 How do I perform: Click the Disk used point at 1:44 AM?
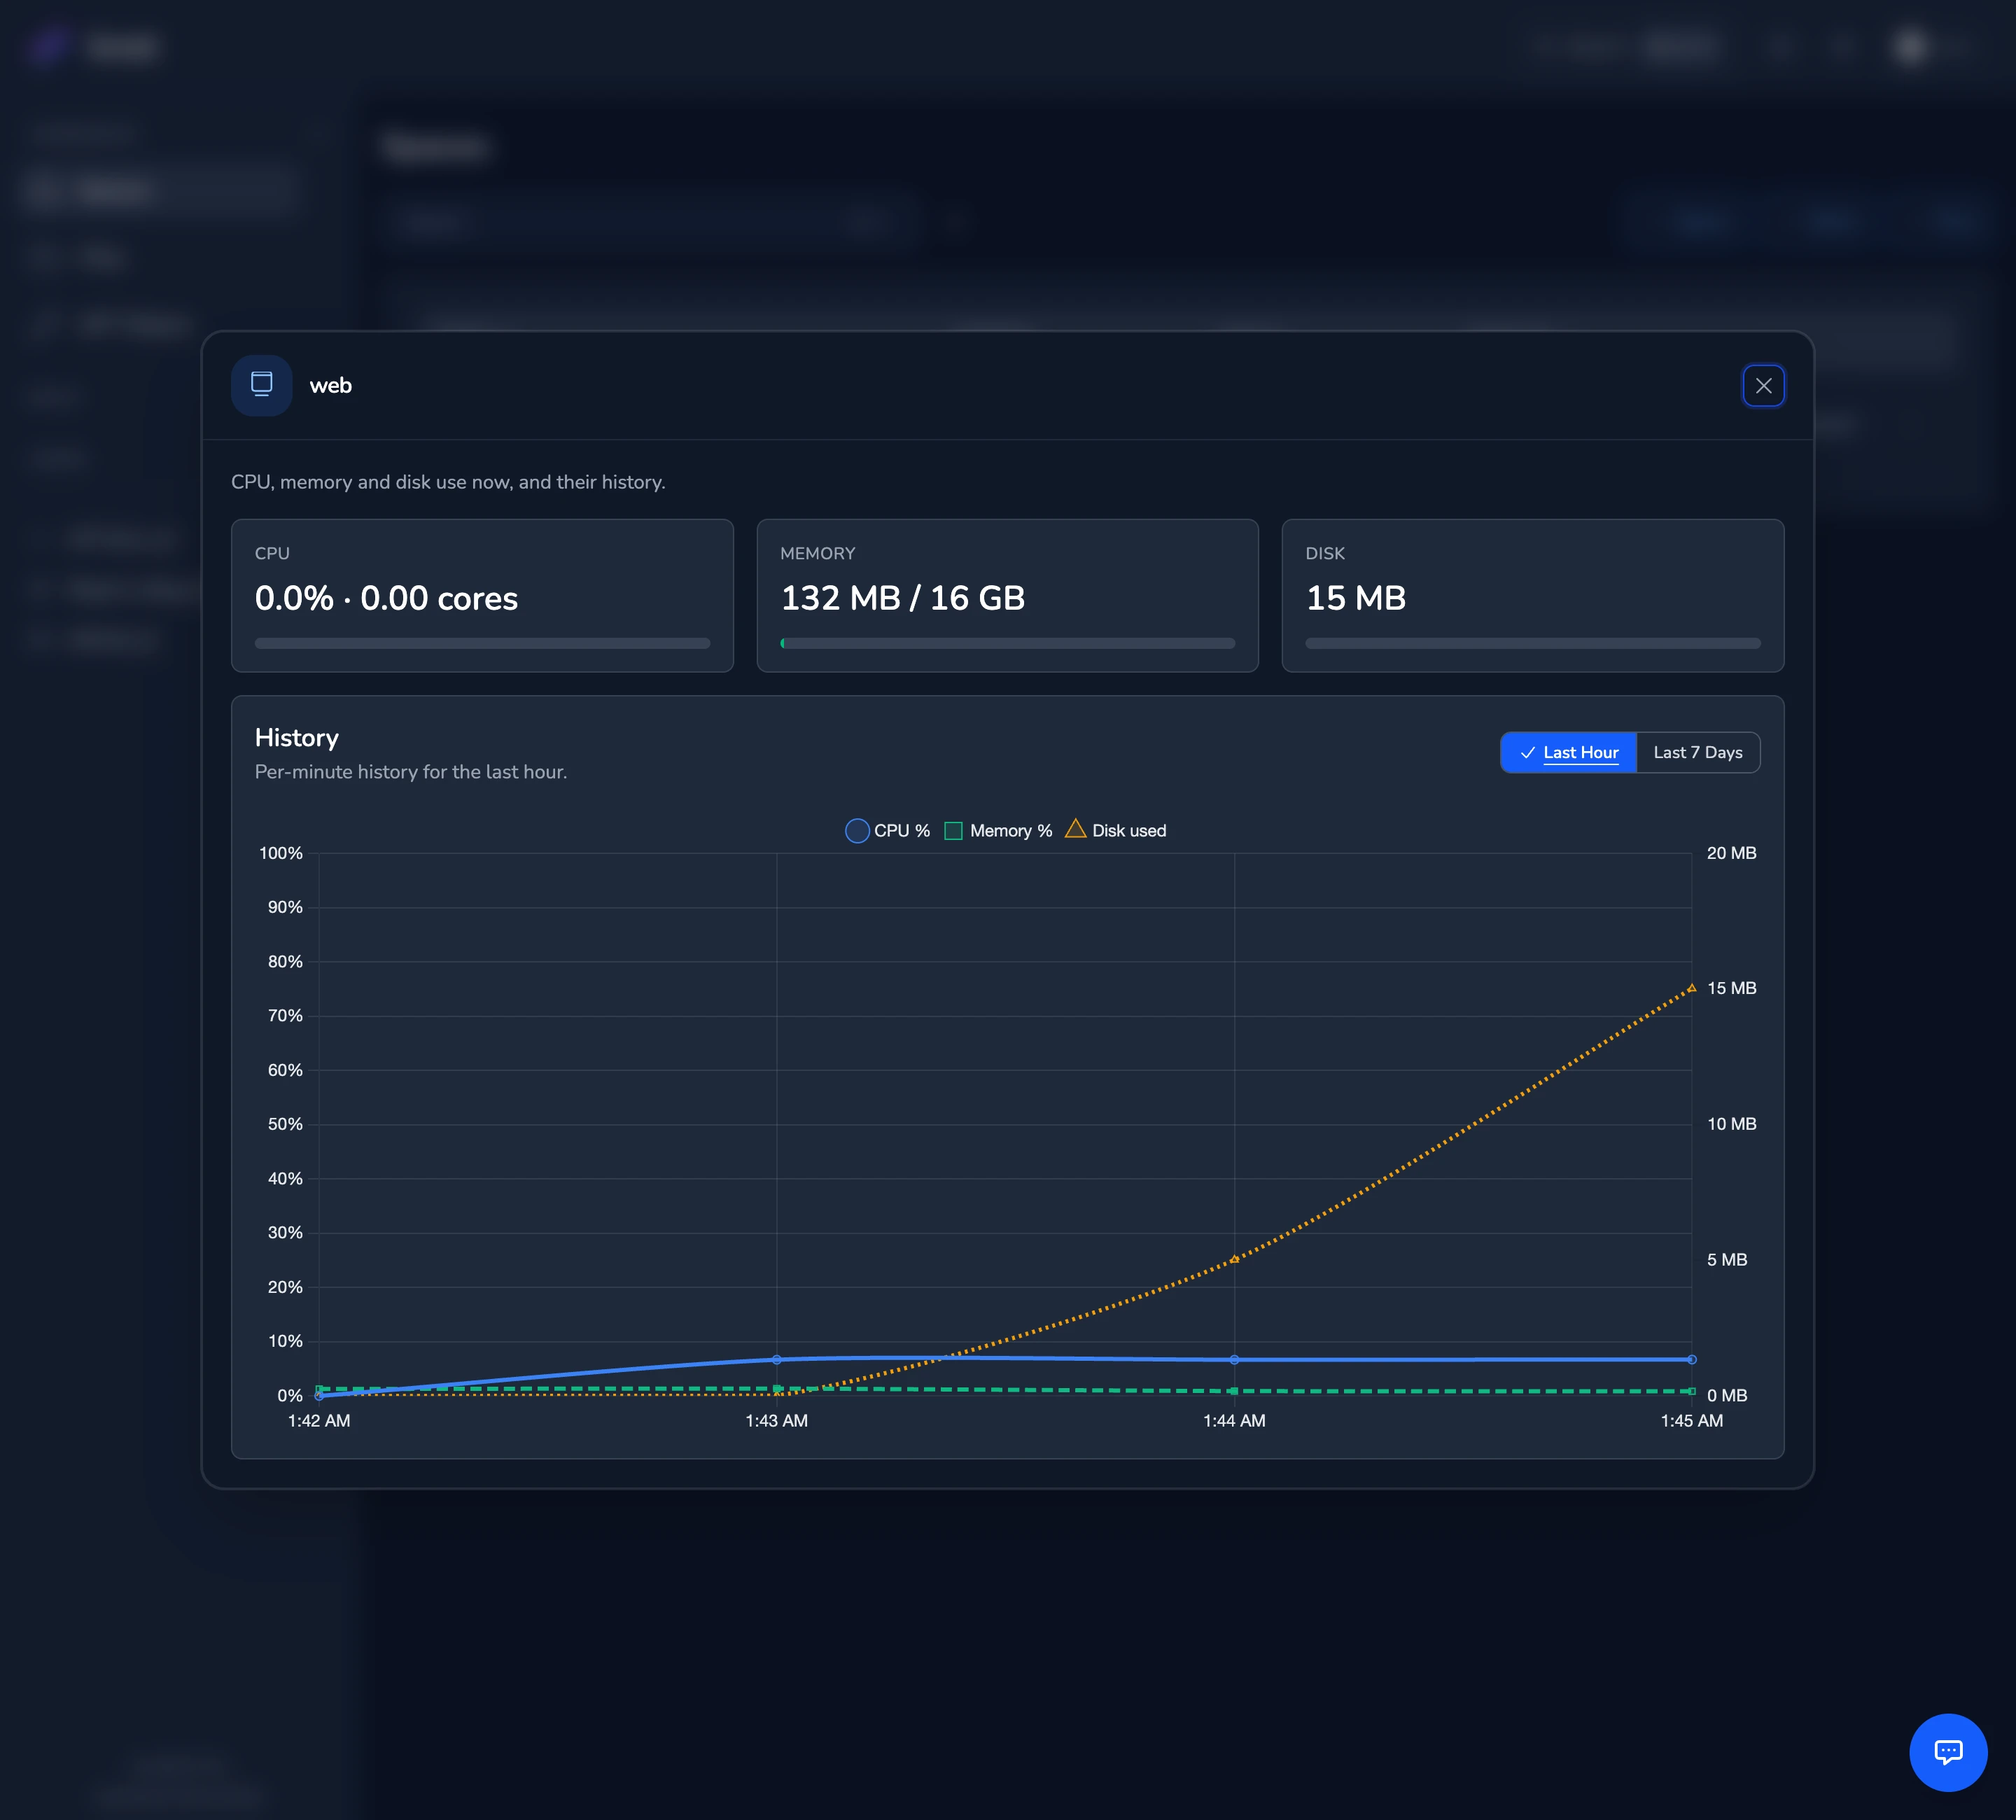tap(1234, 1259)
